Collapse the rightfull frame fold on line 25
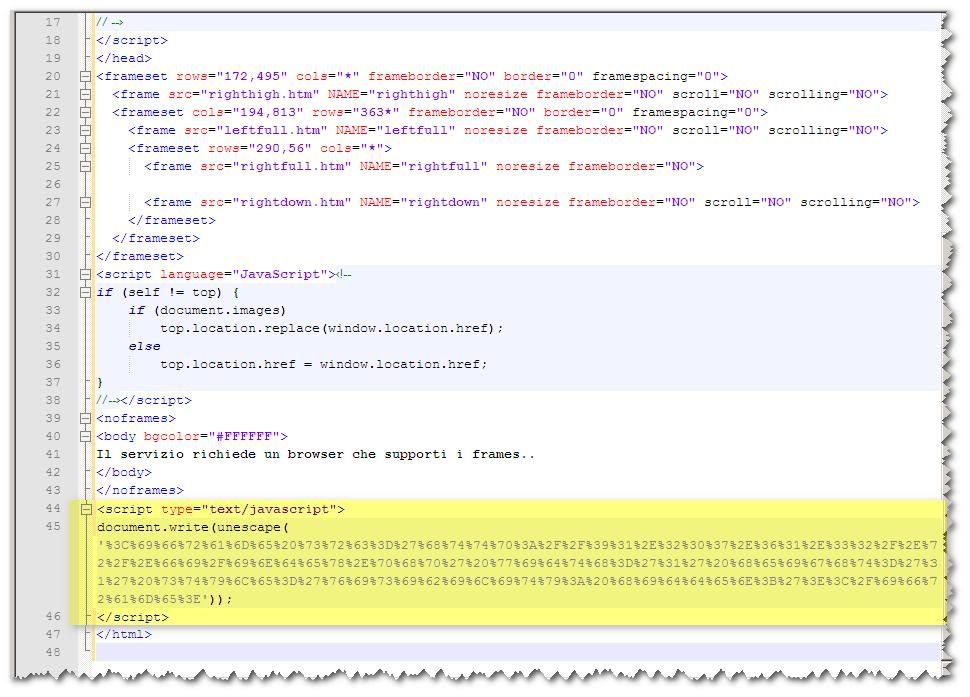This screenshot has width=970, height=697. tap(86, 166)
